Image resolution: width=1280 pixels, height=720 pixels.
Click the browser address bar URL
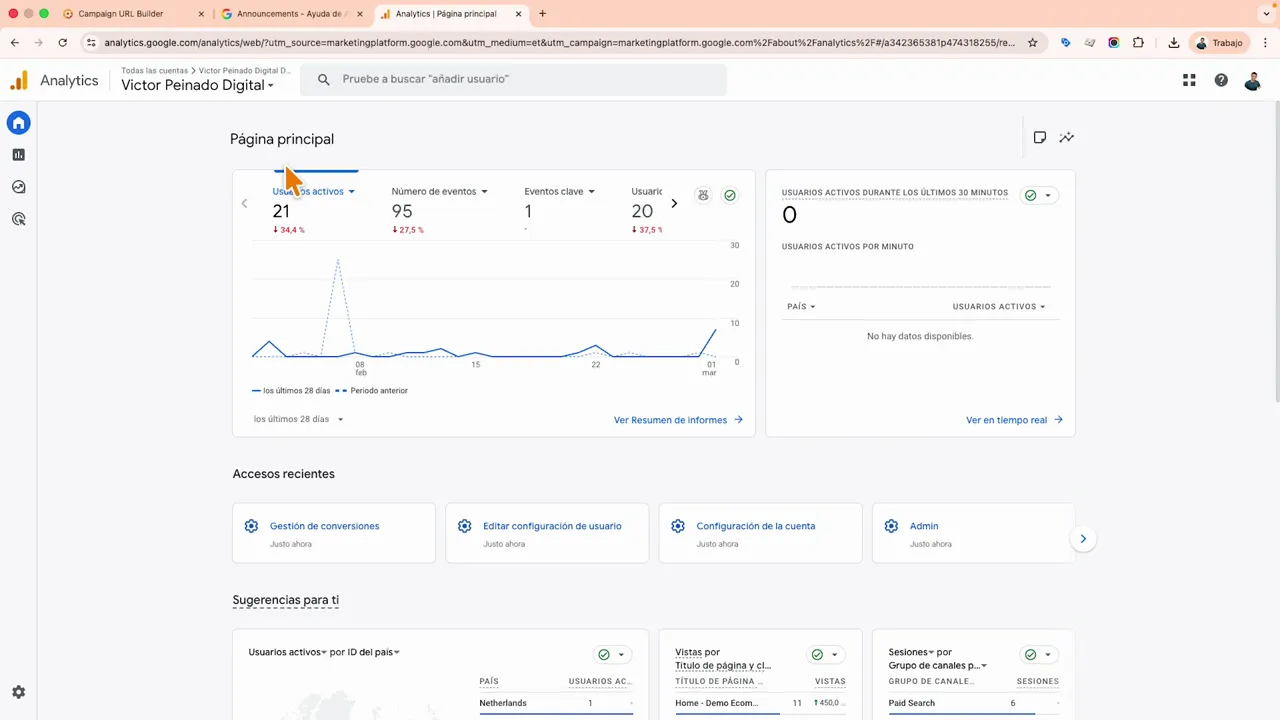click(560, 43)
